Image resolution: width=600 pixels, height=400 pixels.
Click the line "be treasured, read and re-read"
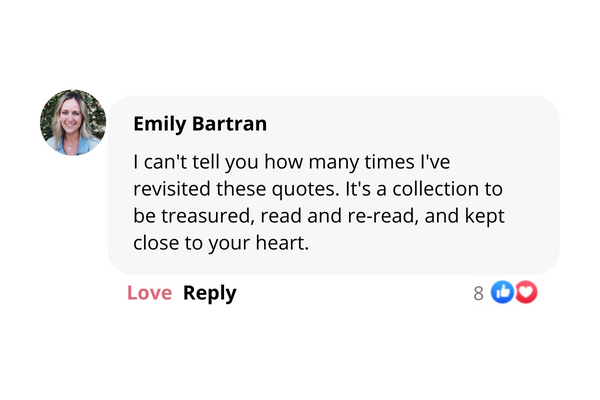[x=276, y=216]
